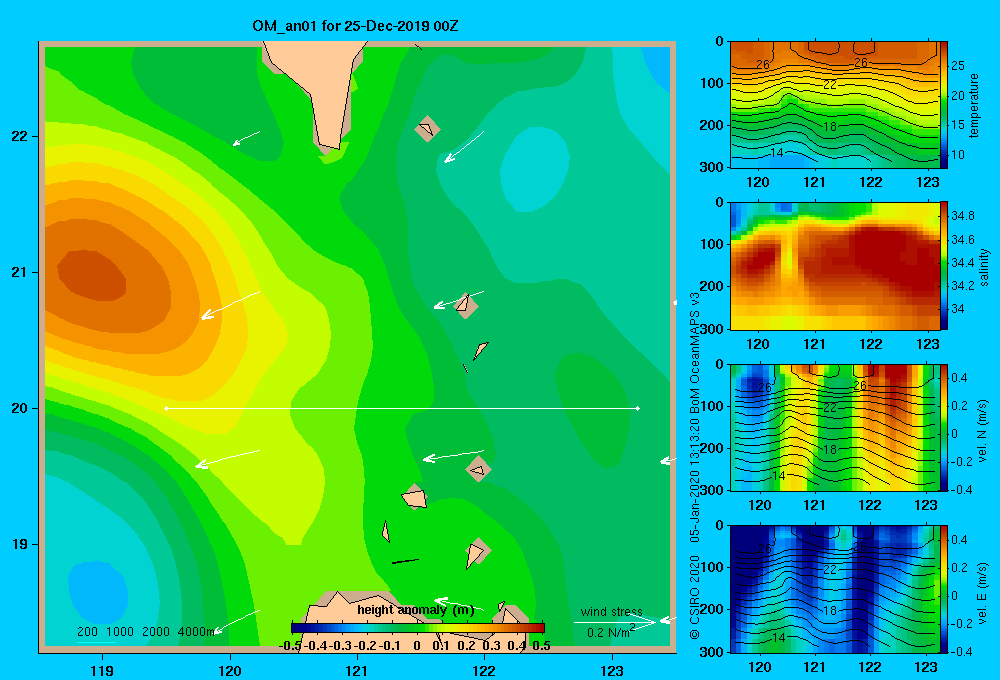Viewport: 1000px width, 680px height.
Task: Click "25" on temperature color scale
Action: (x=957, y=65)
